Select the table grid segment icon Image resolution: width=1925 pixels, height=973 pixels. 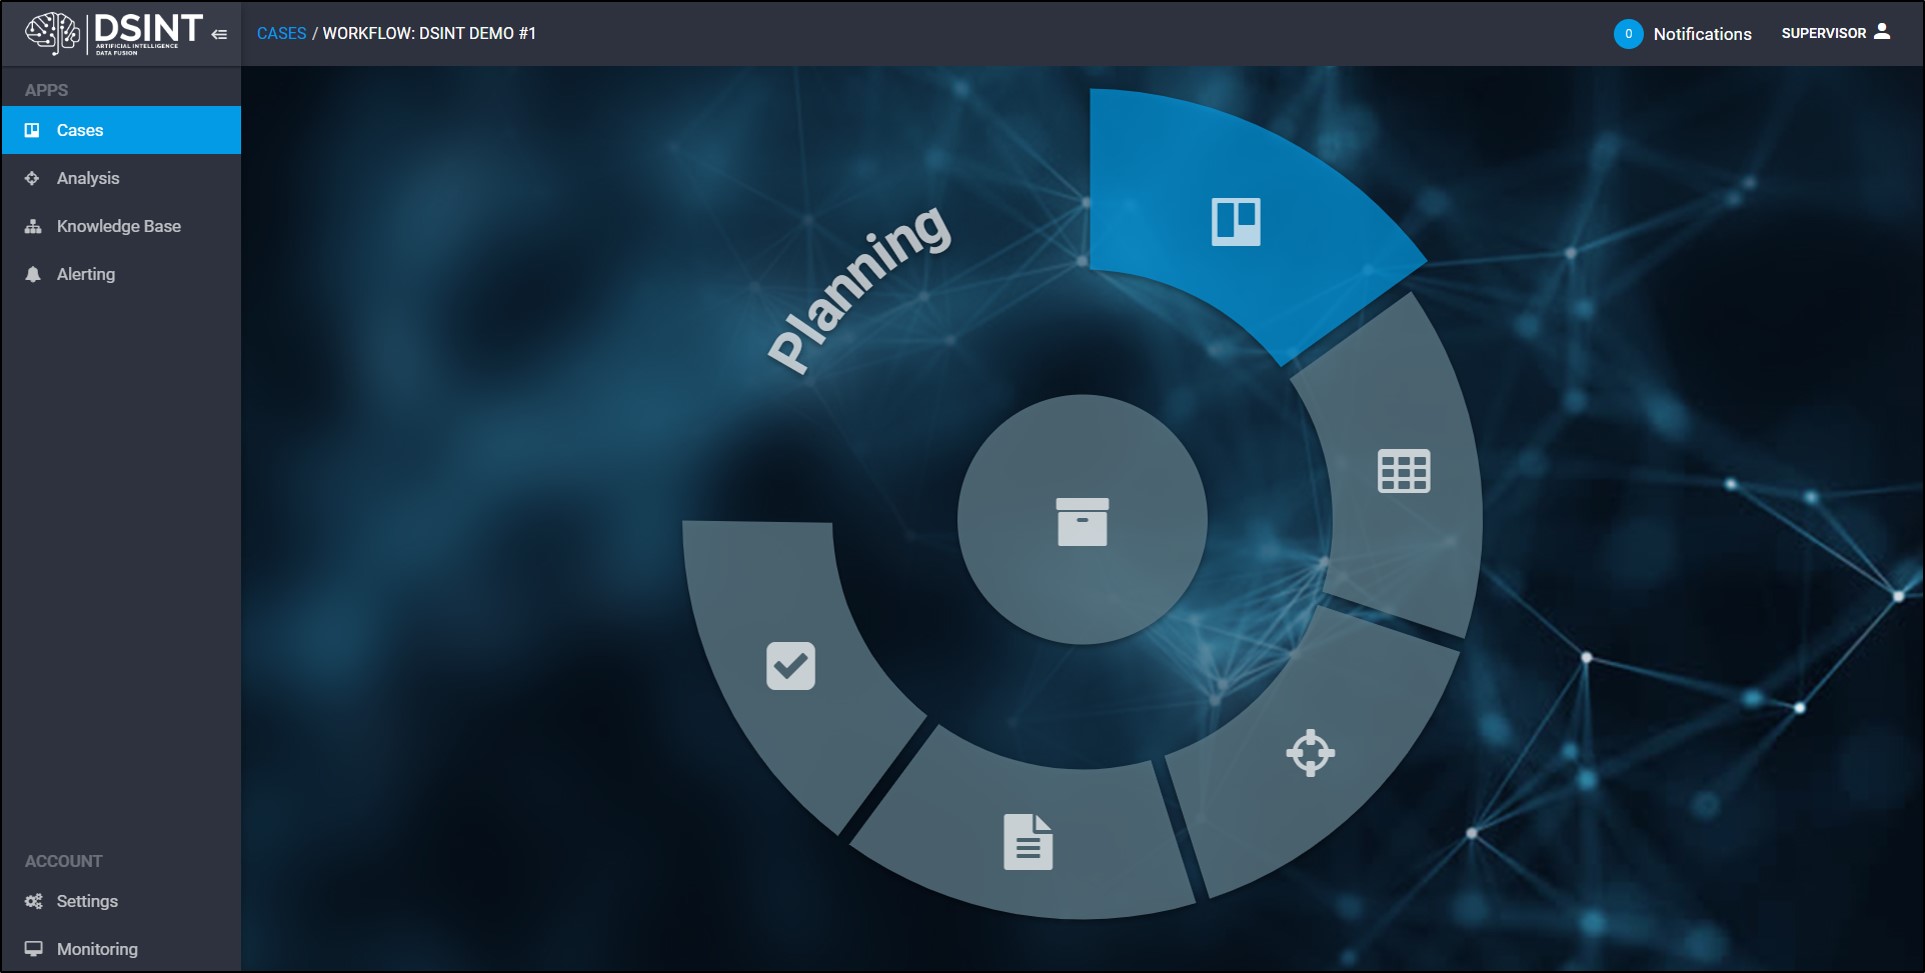tap(1404, 471)
